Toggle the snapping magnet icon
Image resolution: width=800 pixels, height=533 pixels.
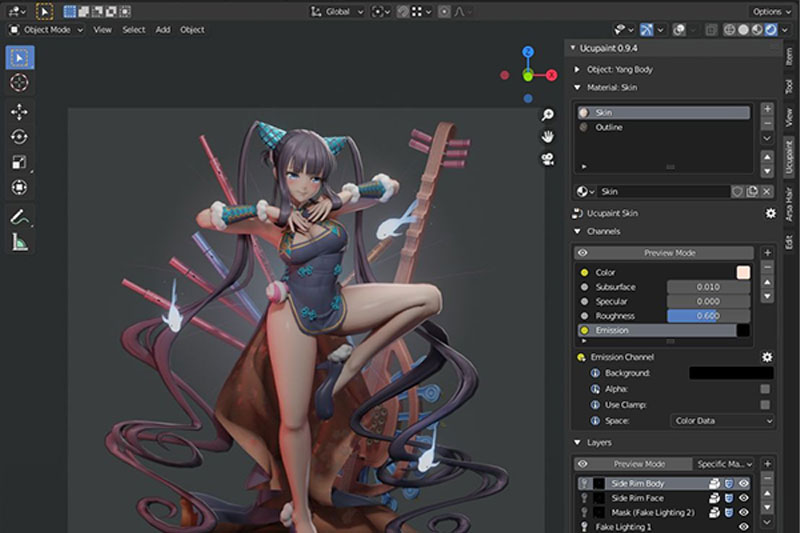coord(403,12)
